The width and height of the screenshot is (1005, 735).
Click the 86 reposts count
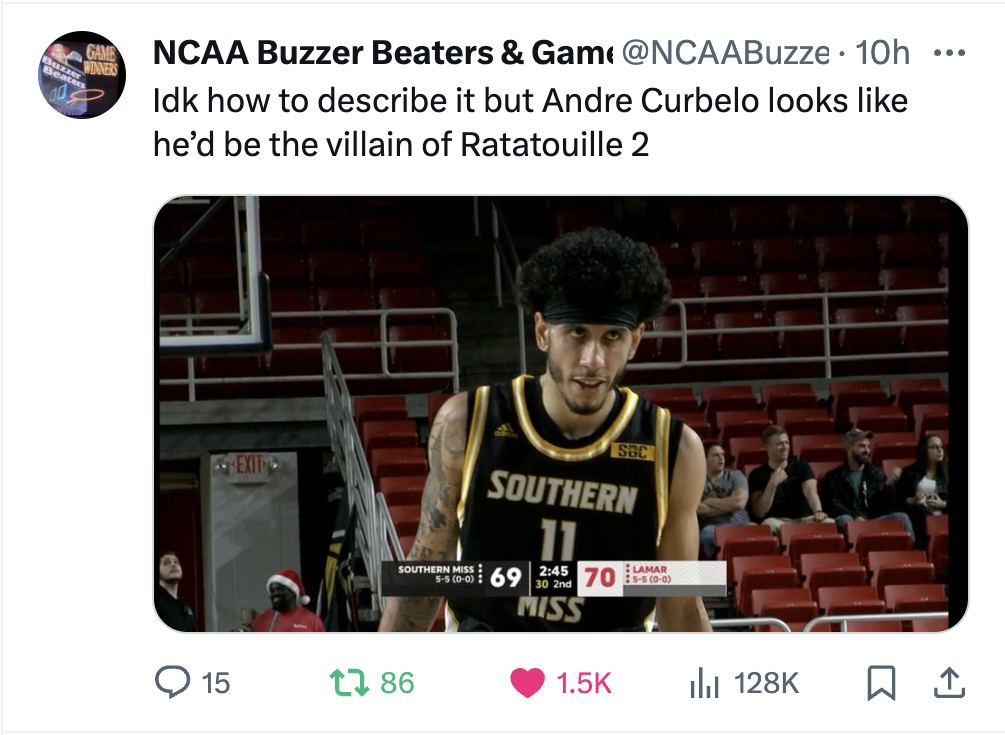tap(397, 683)
